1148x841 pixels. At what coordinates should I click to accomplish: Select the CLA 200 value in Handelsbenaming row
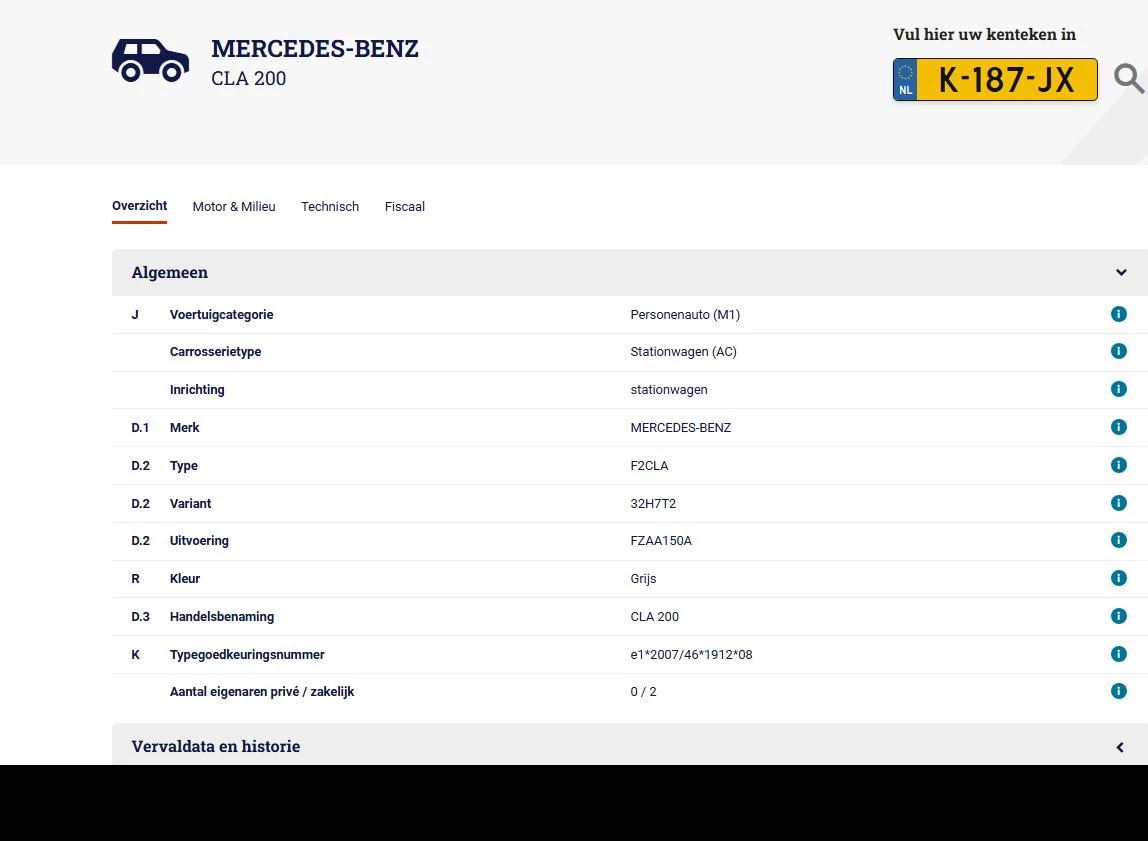[654, 616]
